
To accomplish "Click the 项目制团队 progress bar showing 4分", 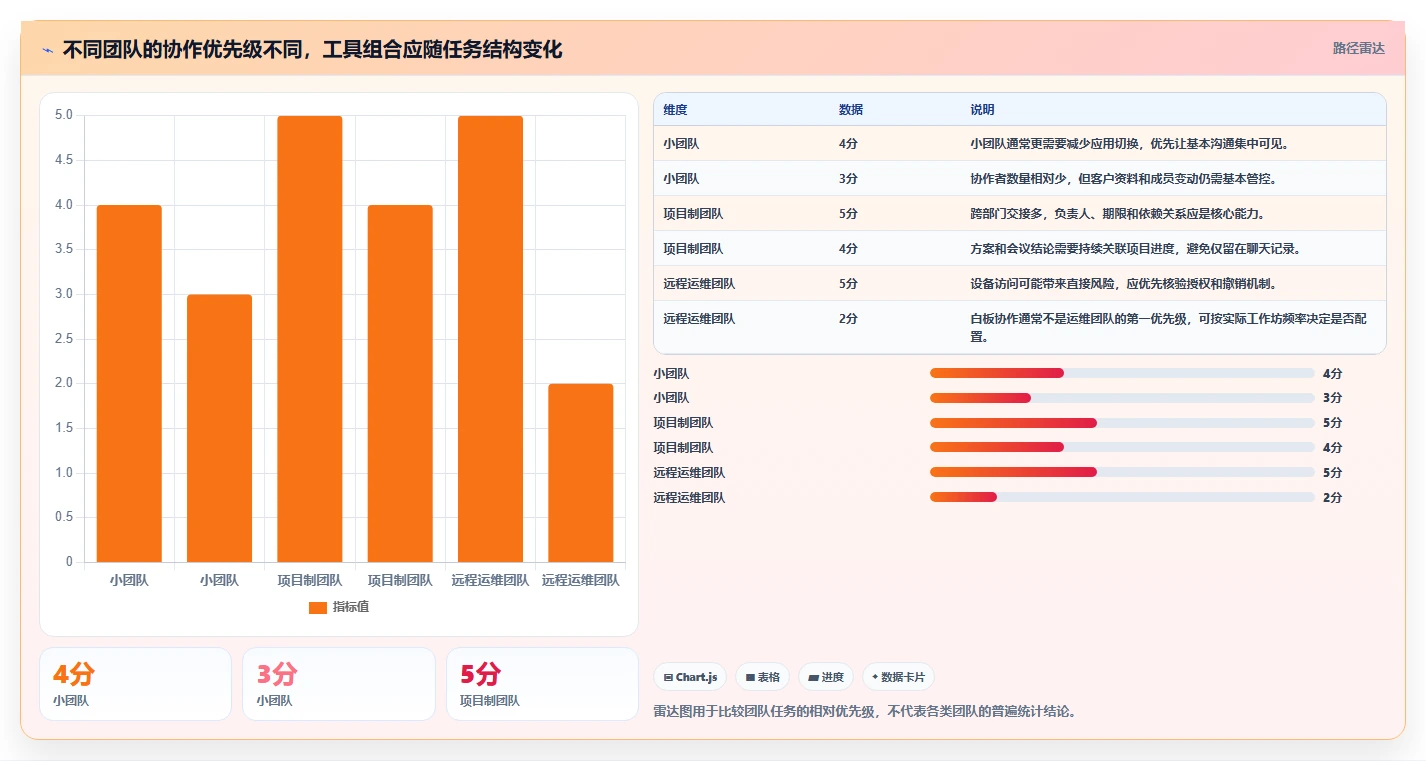I will [1122, 448].
